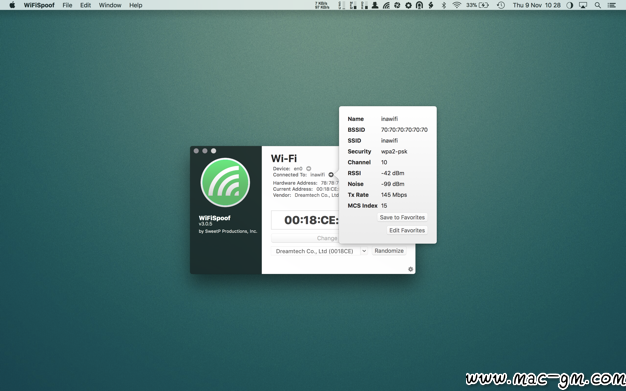Click the battery 33% indicator

click(477, 5)
